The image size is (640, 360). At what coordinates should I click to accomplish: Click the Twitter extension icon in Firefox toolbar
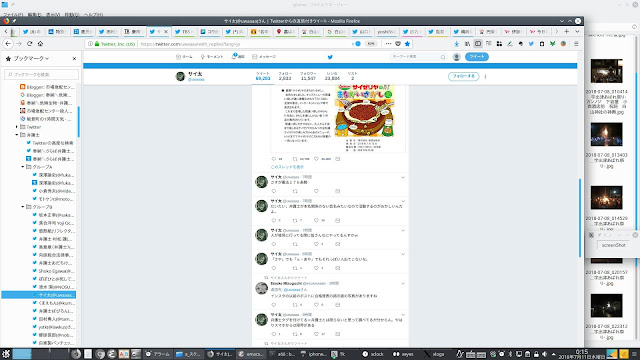click(x=531, y=44)
